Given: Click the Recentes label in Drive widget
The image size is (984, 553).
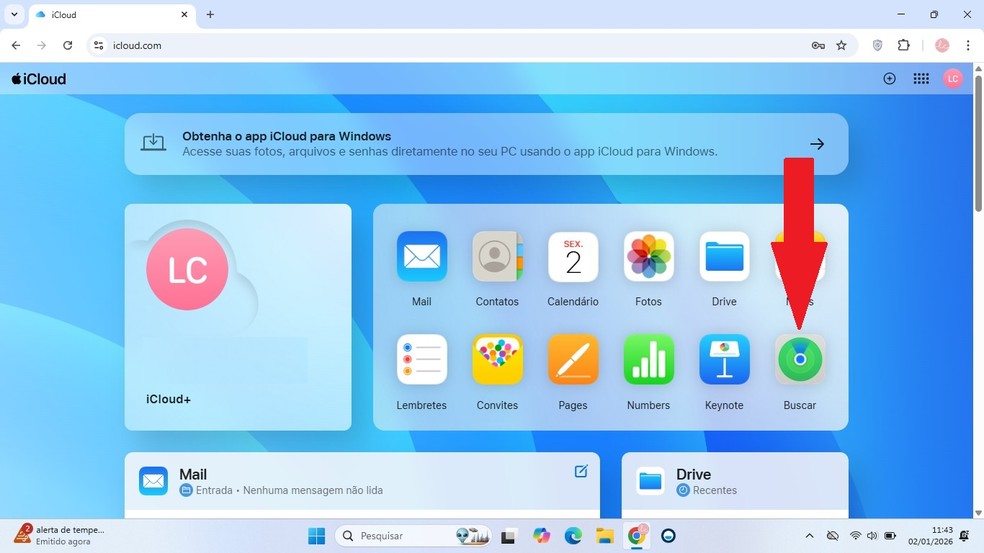Looking at the screenshot, I should pos(715,490).
